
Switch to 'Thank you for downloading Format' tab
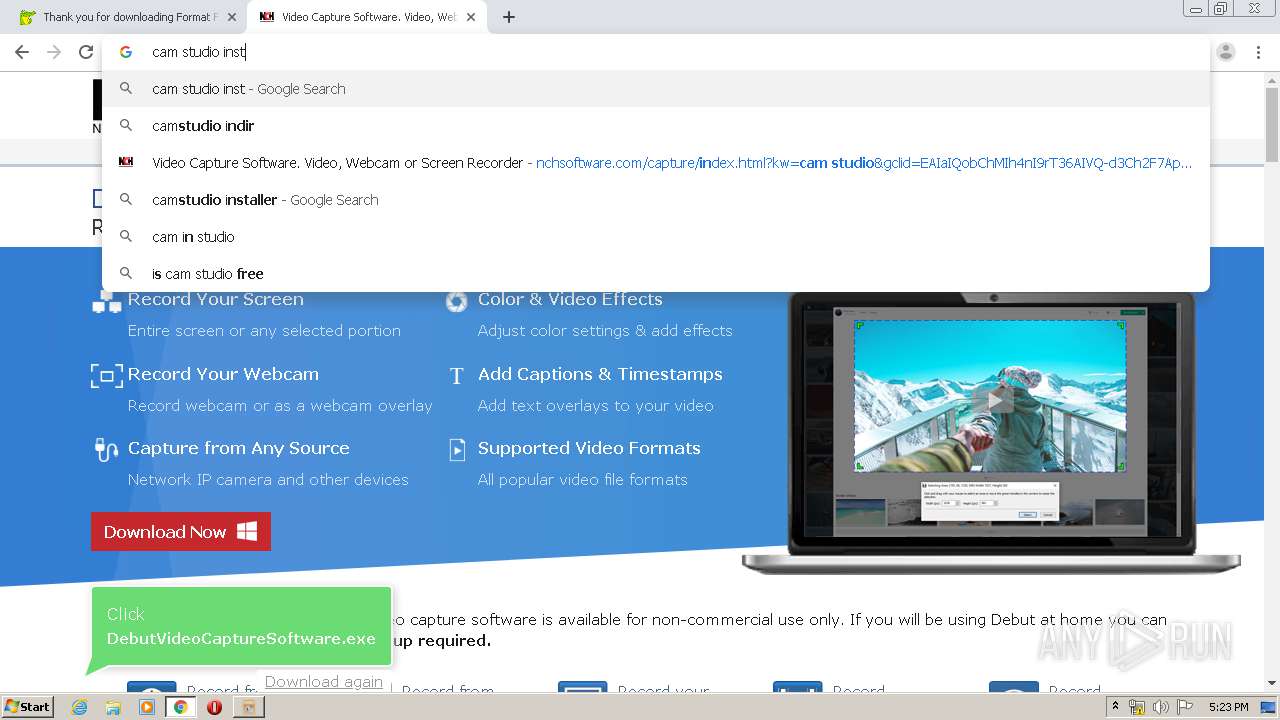pyautogui.click(x=128, y=17)
